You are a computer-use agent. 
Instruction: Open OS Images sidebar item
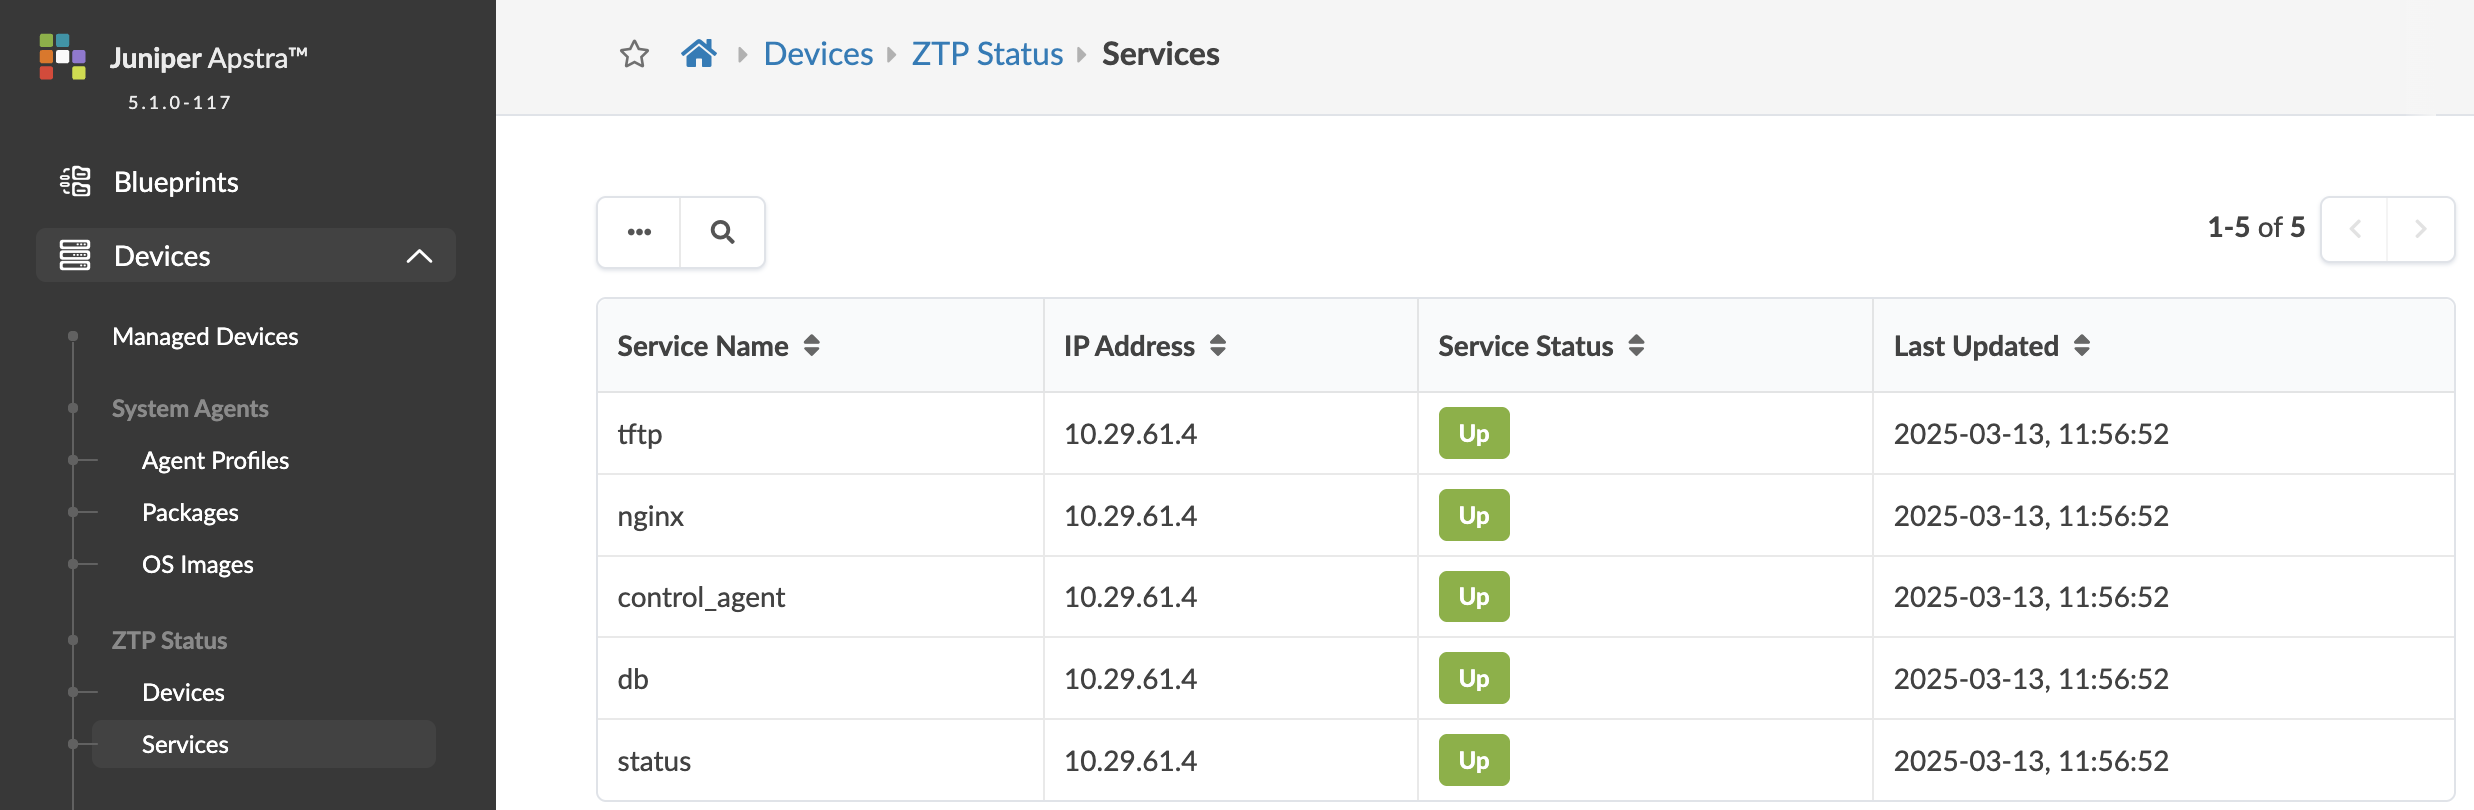tap(197, 565)
